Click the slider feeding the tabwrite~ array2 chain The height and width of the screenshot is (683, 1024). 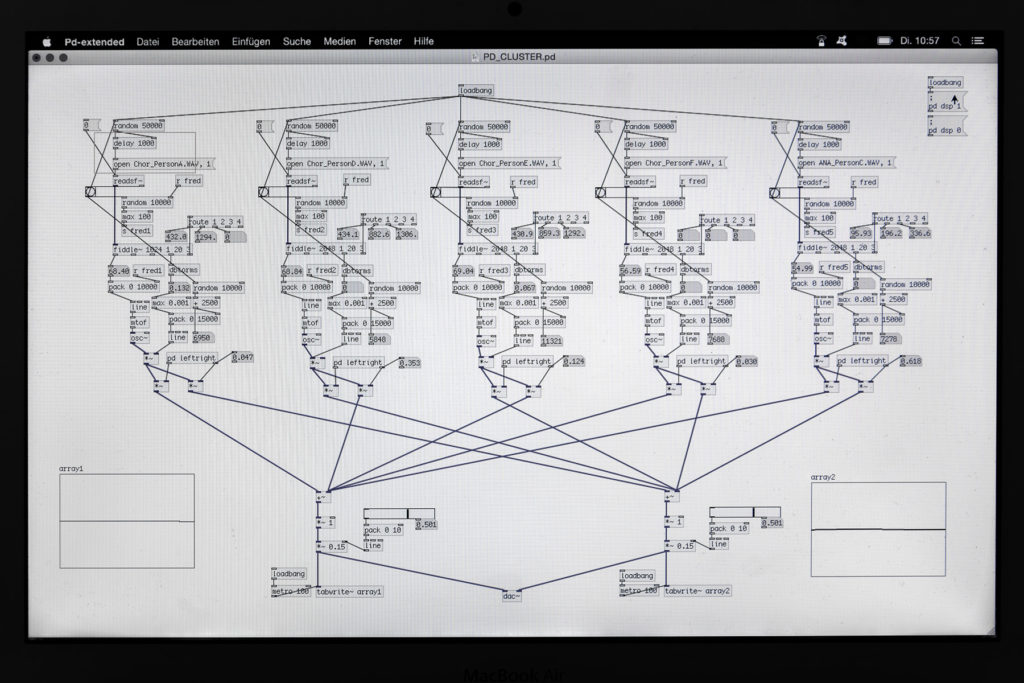pyautogui.click(x=745, y=513)
